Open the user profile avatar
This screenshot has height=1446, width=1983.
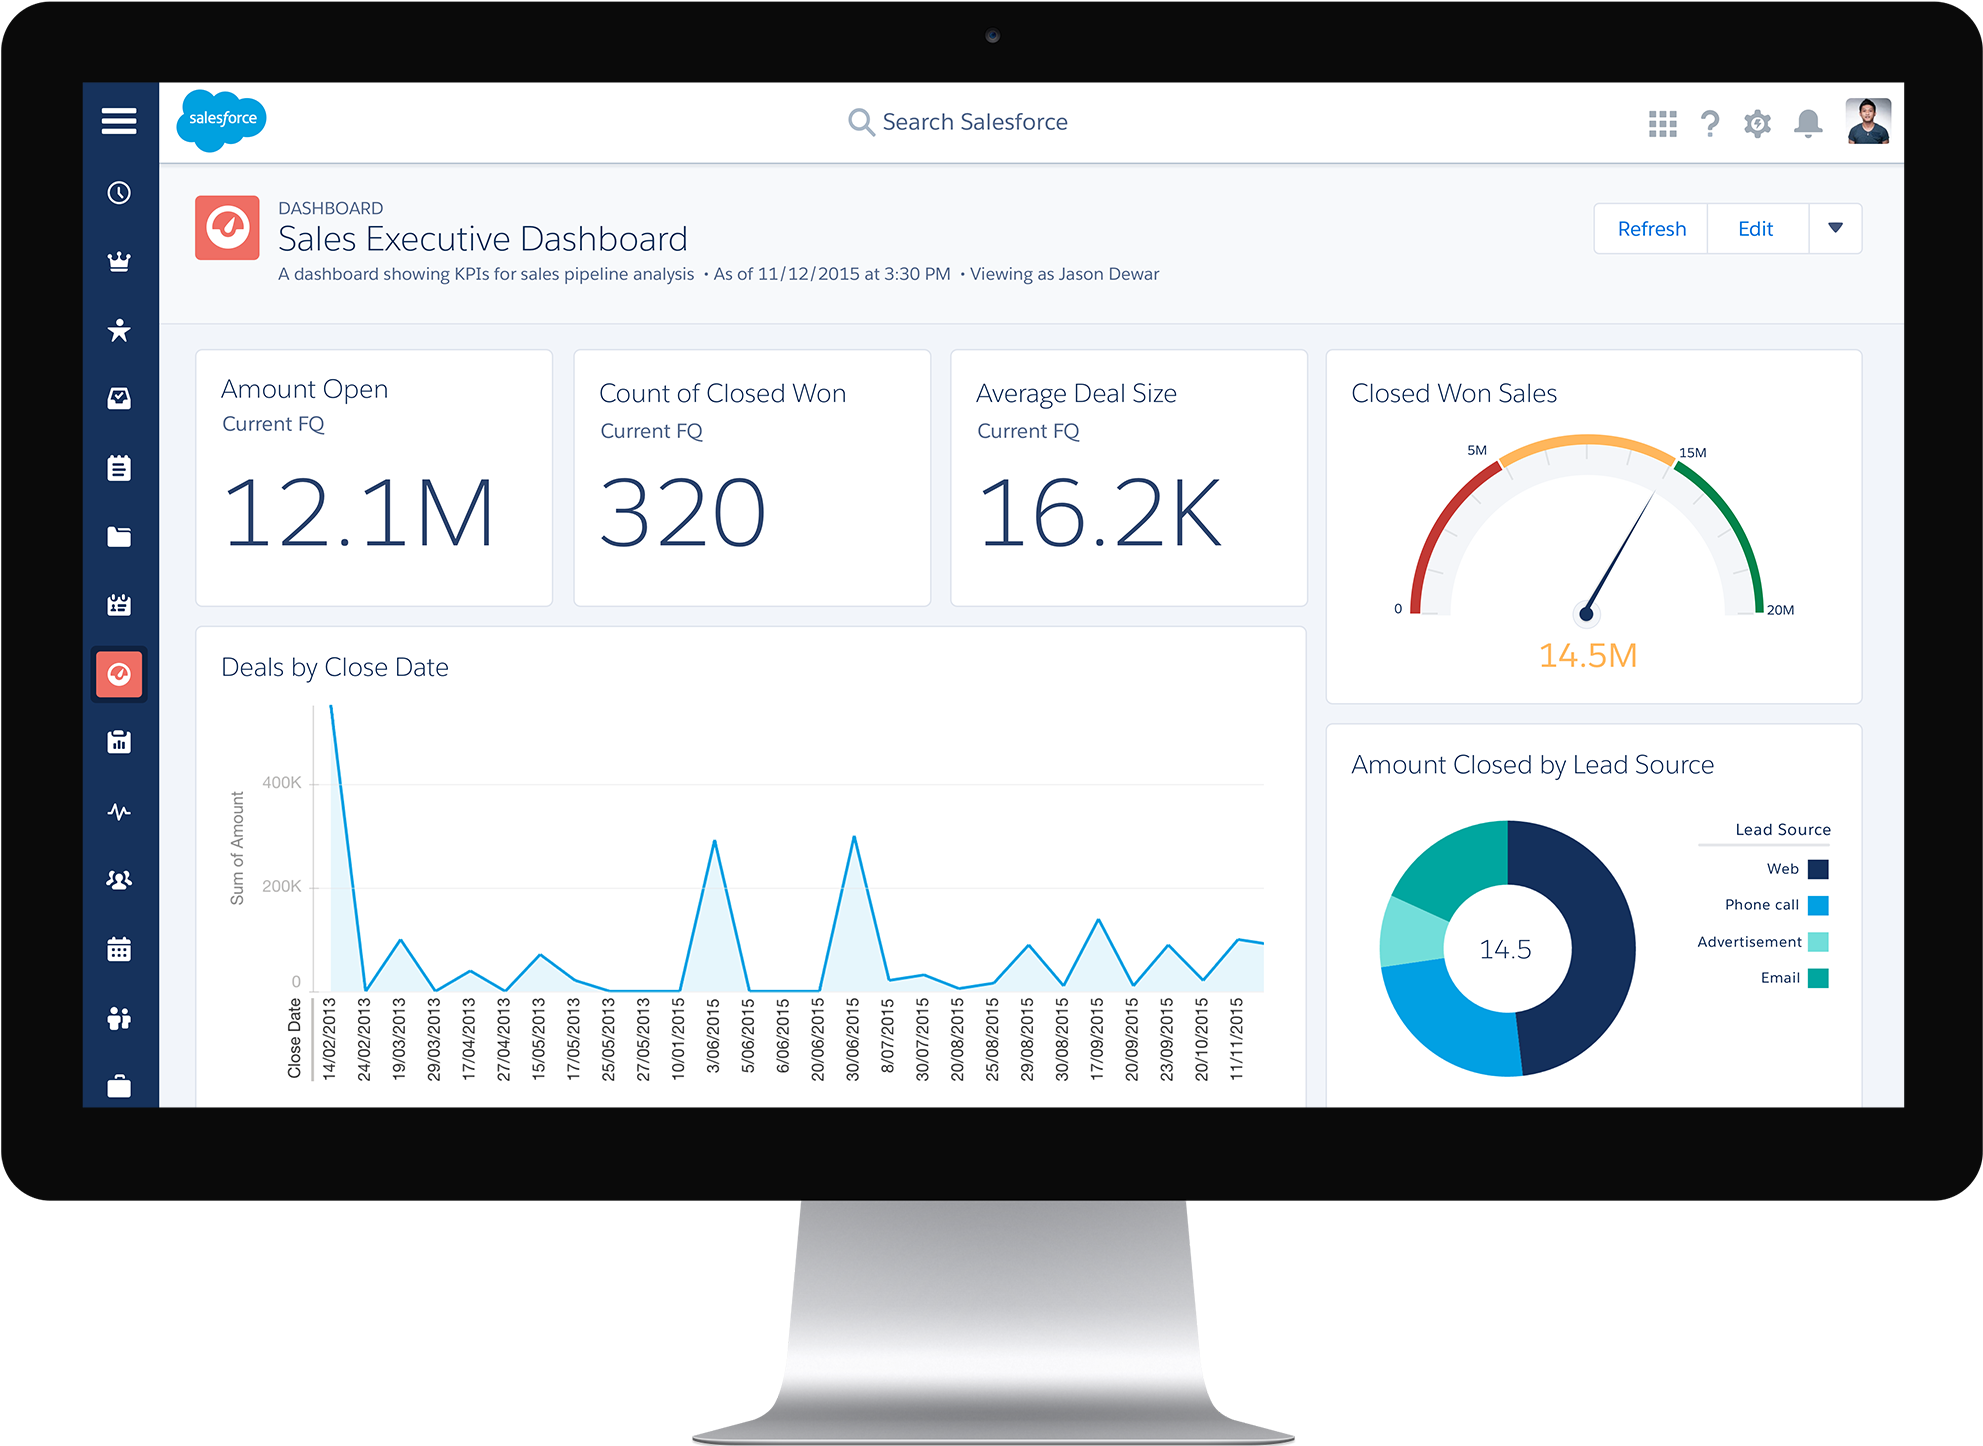[x=1866, y=122]
